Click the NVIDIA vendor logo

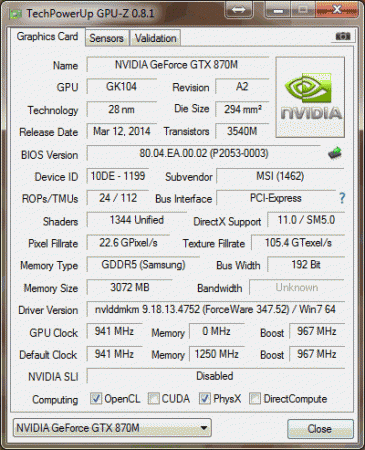pyautogui.click(x=310, y=97)
